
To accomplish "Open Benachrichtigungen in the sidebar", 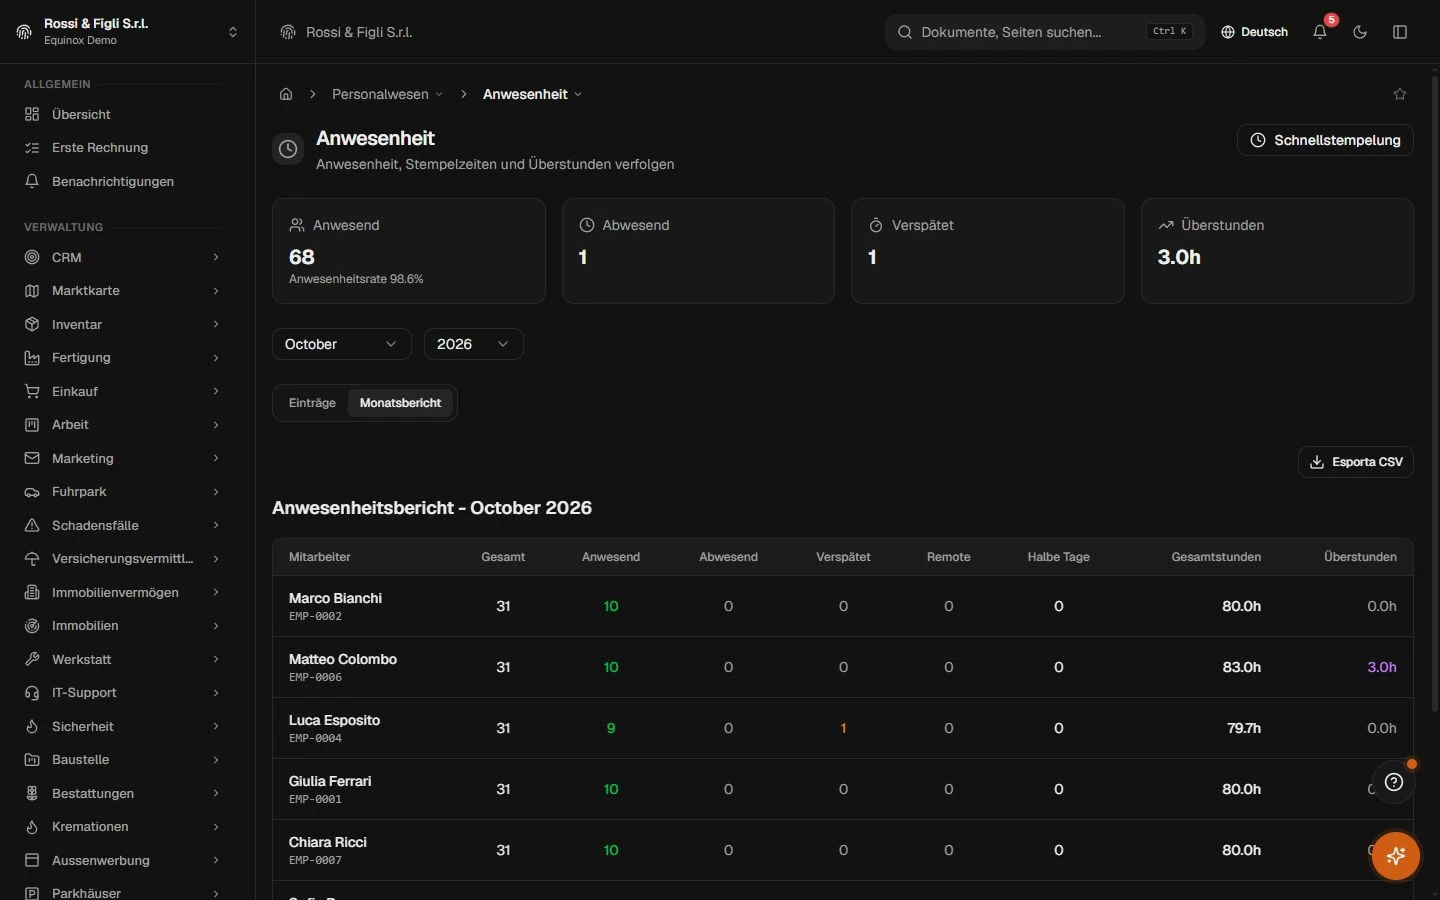I will [122, 181].
